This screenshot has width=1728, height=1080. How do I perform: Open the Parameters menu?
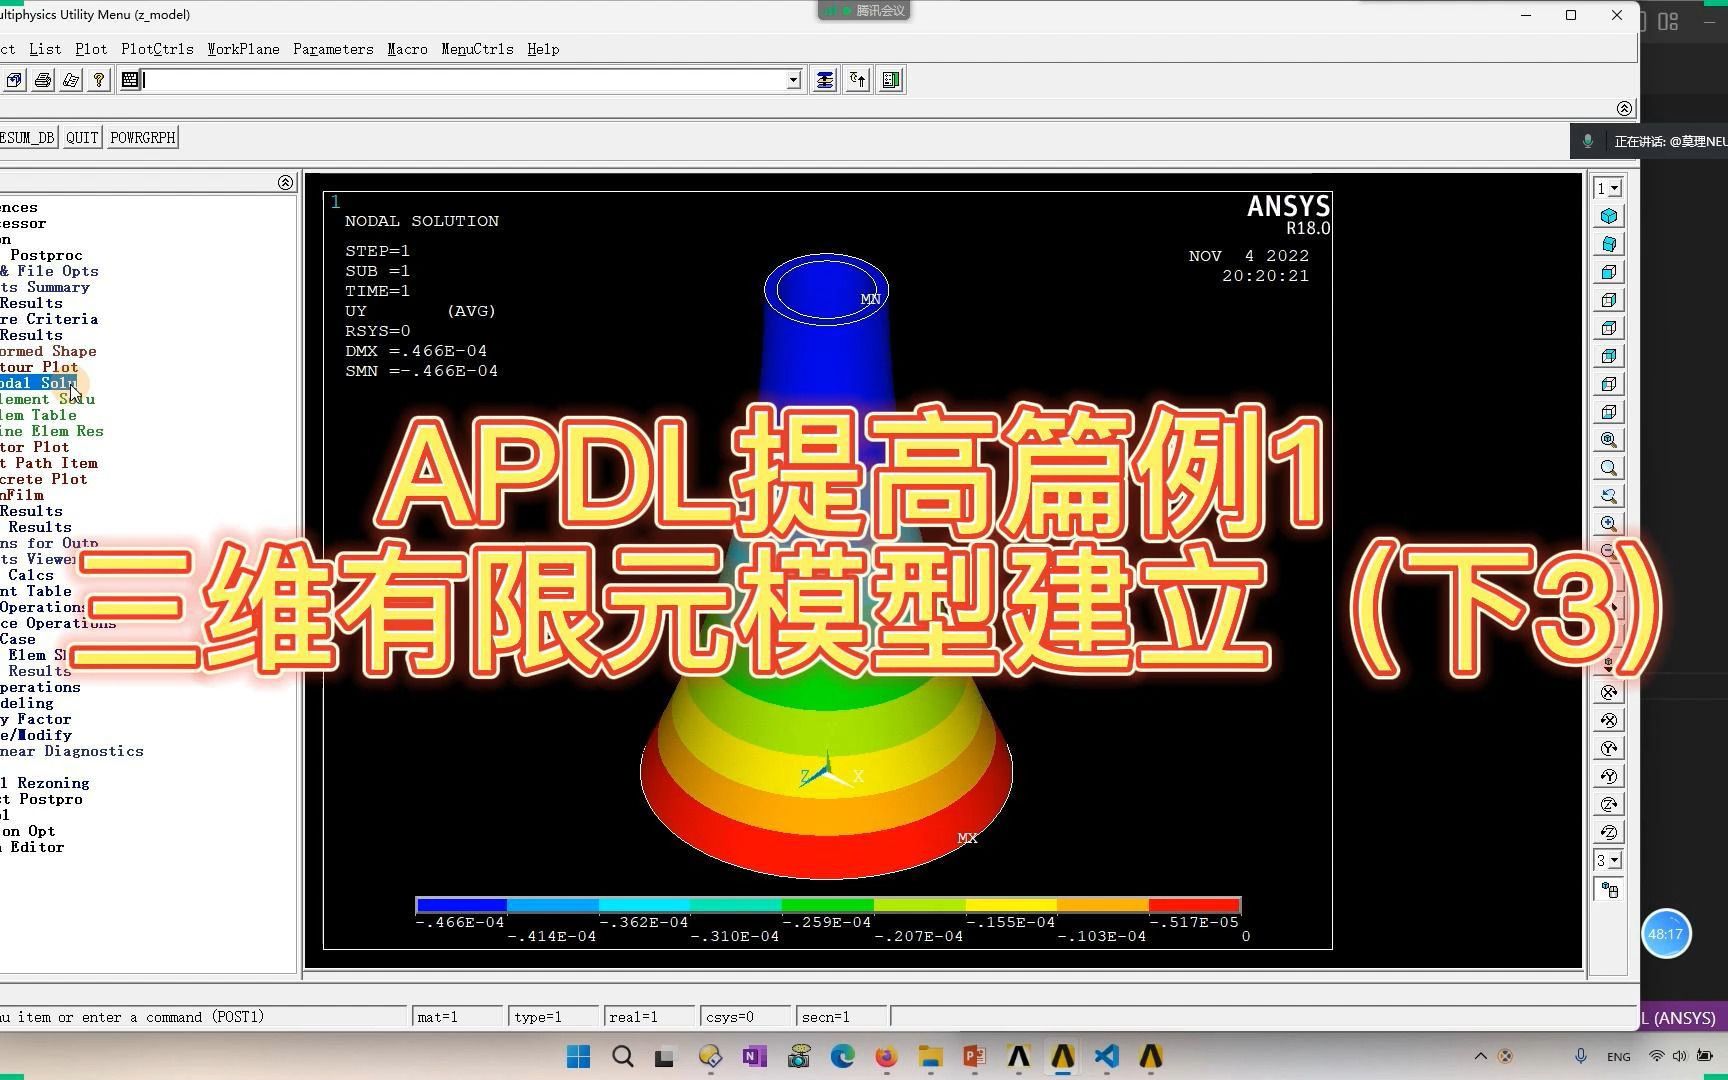333,49
